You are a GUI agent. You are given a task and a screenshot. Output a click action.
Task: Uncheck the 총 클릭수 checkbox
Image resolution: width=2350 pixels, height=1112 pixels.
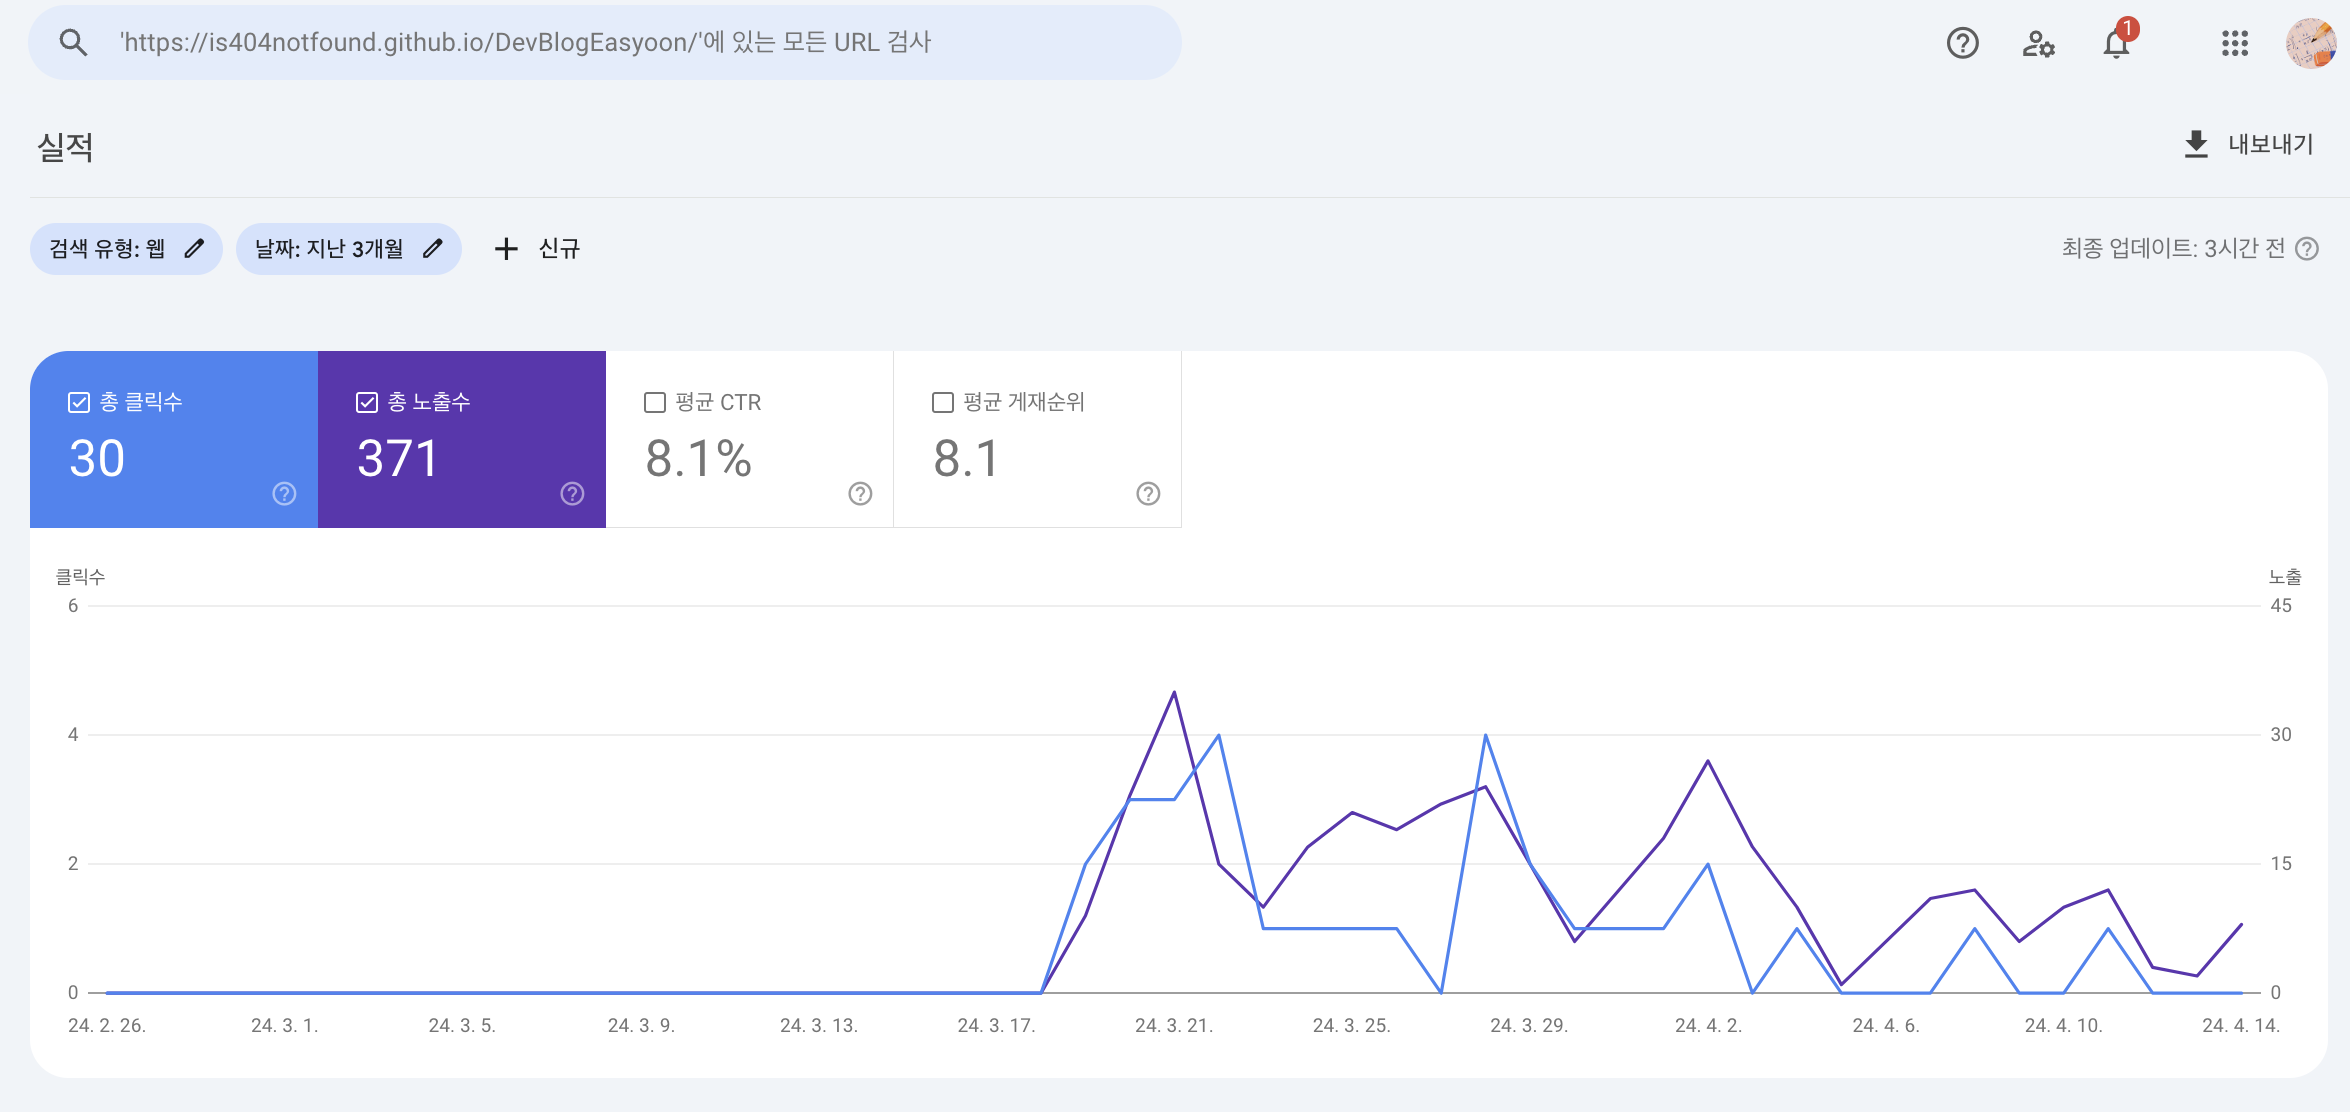coord(79,402)
